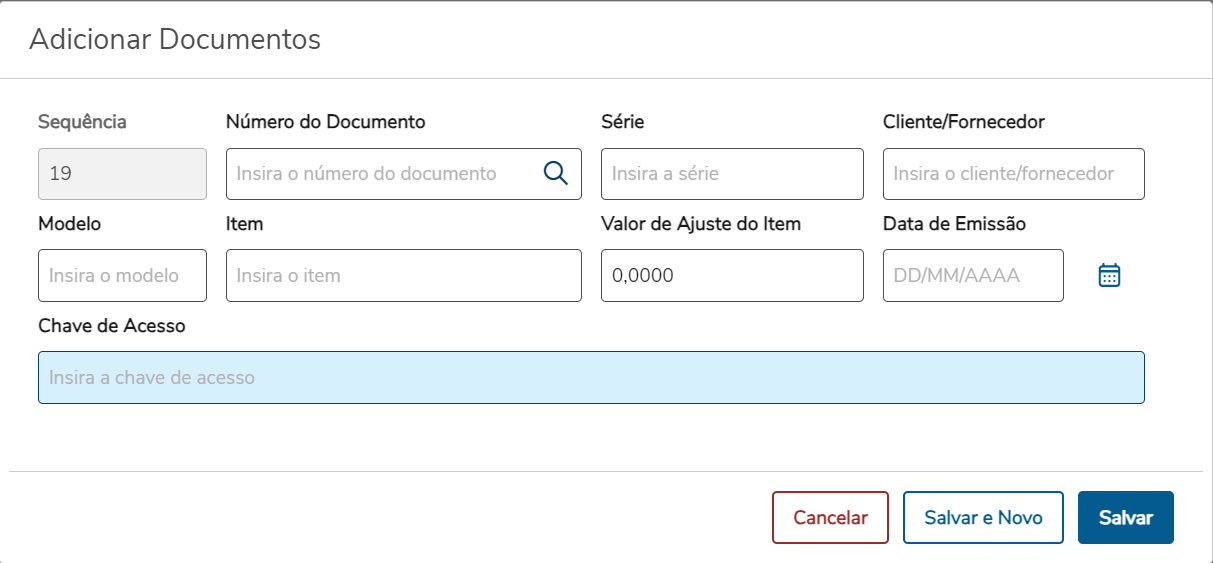Save the document with Salvar

pos(1125,518)
